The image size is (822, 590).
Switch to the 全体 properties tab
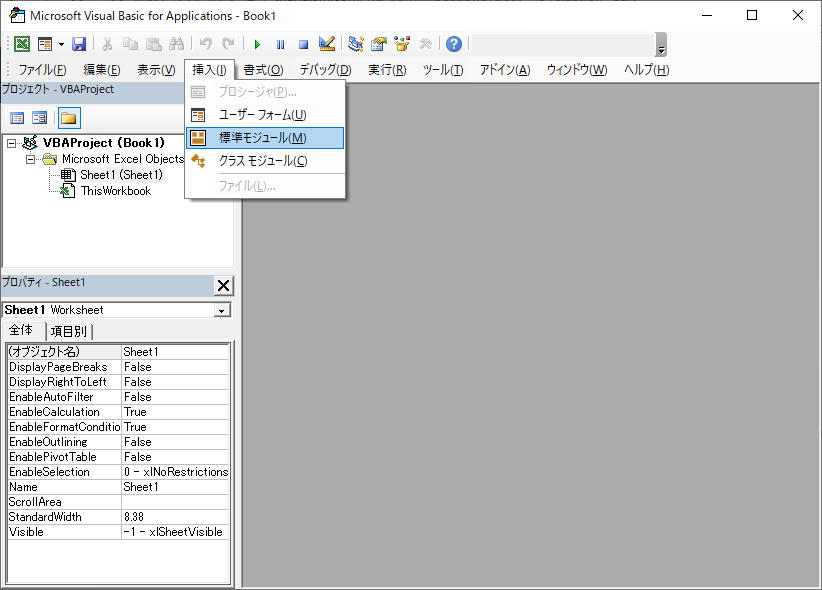[21, 330]
